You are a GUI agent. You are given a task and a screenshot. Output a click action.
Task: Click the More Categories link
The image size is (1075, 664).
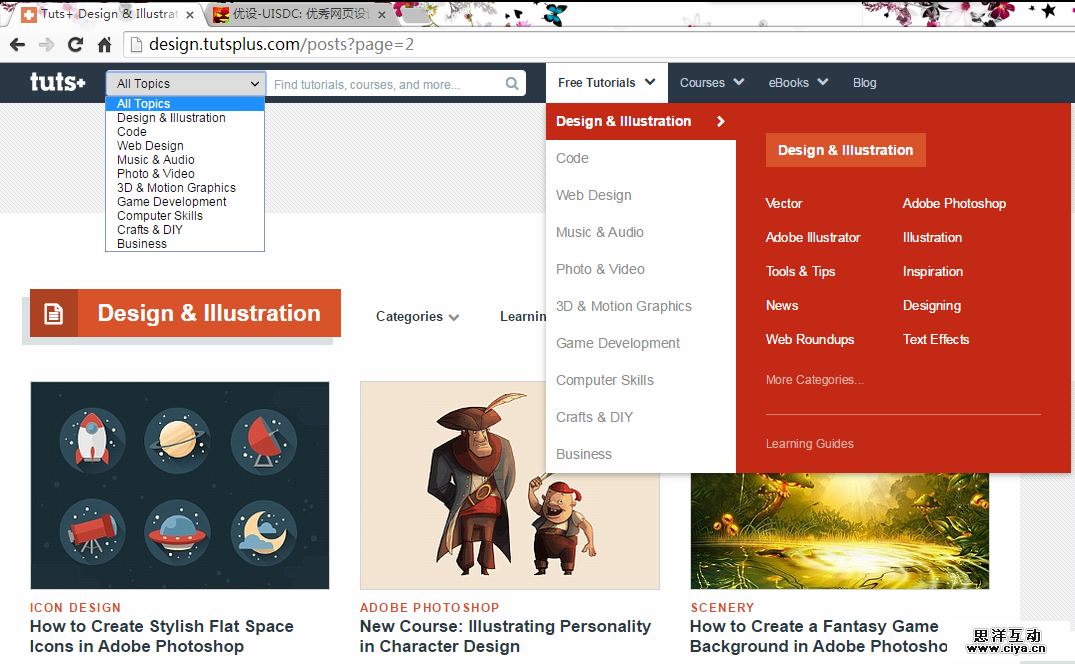click(814, 380)
